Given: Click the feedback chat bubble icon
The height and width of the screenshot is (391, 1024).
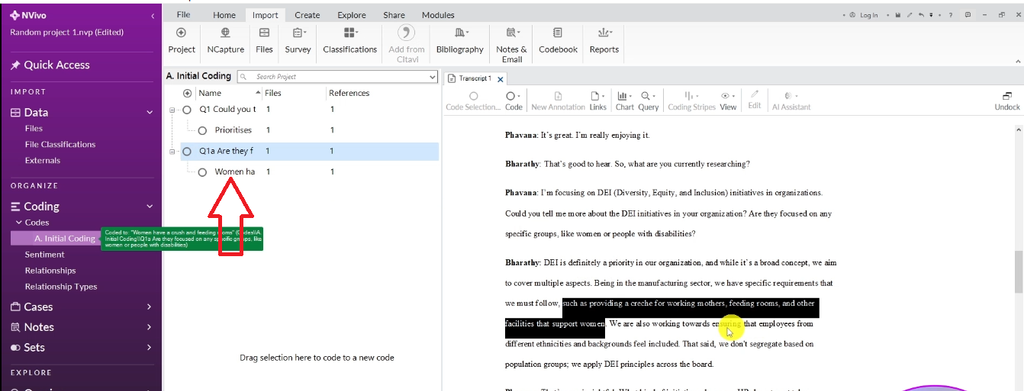Looking at the screenshot, I should (967, 15).
